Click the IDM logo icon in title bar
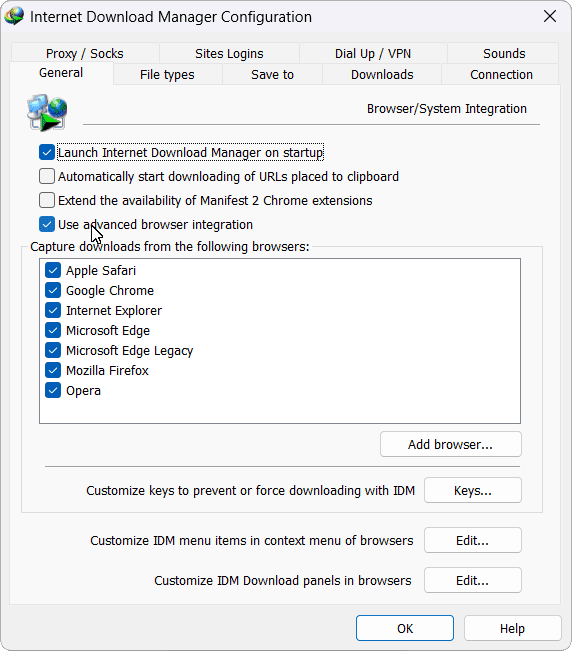This screenshot has width=572, height=651. point(15,17)
